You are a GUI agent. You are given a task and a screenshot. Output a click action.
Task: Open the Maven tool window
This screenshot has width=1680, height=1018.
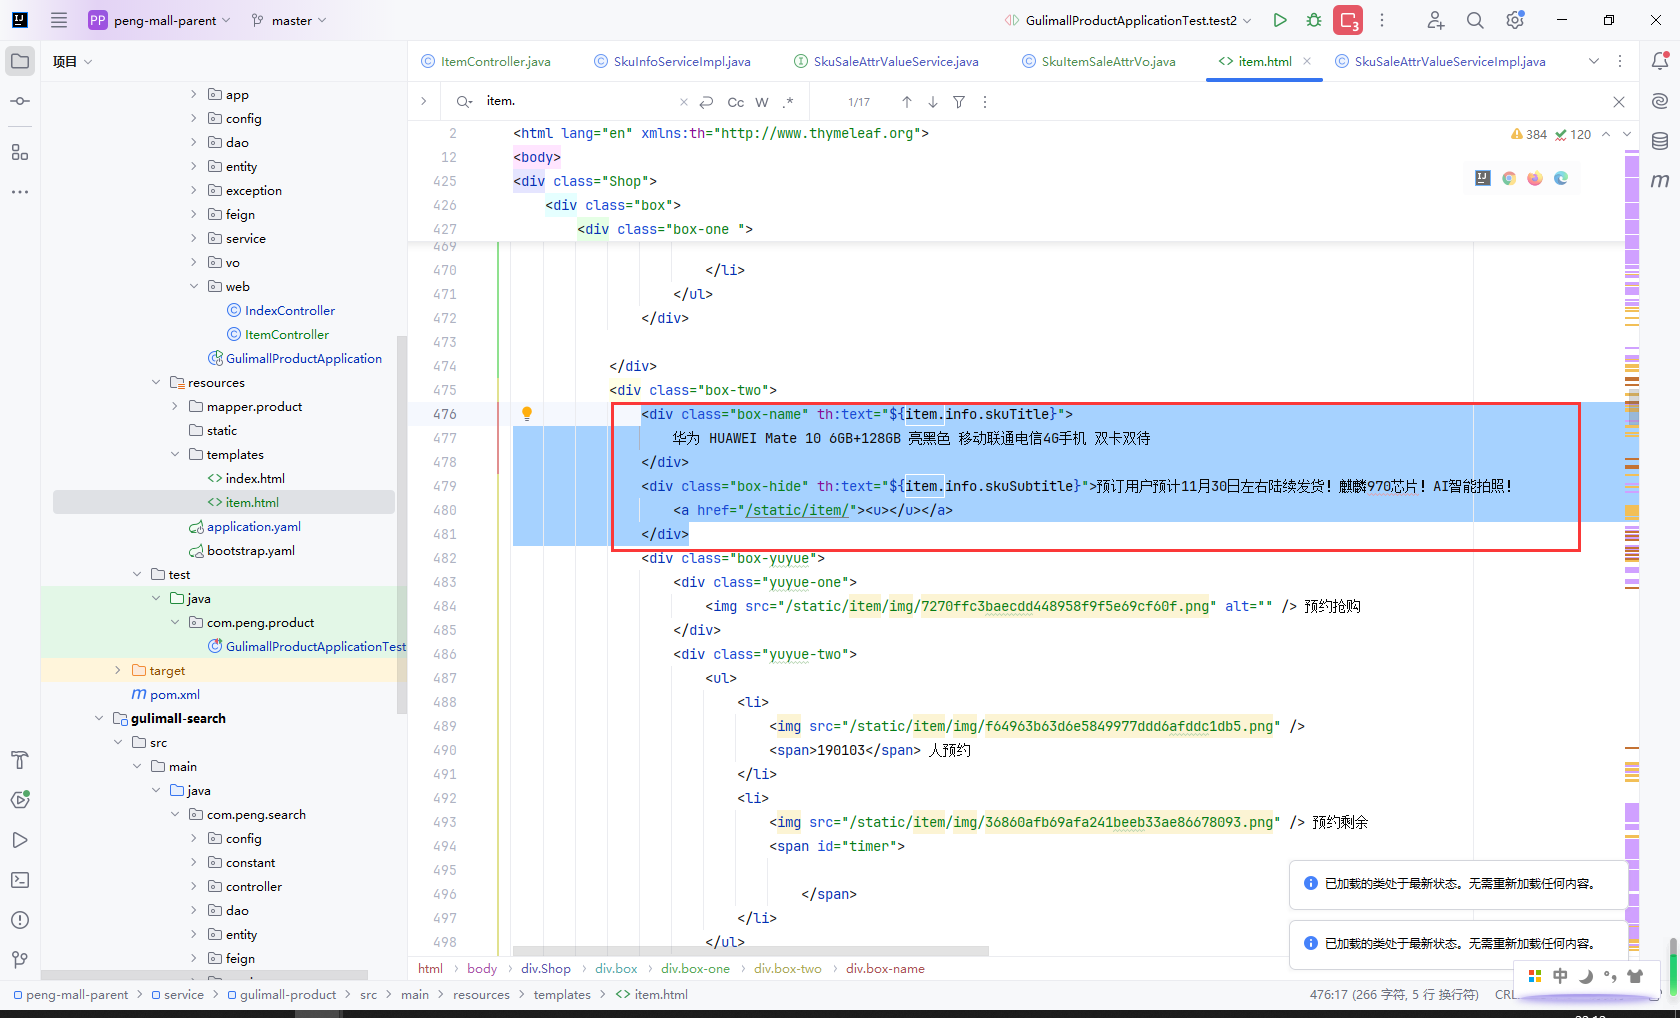(x=1660, y=181)
